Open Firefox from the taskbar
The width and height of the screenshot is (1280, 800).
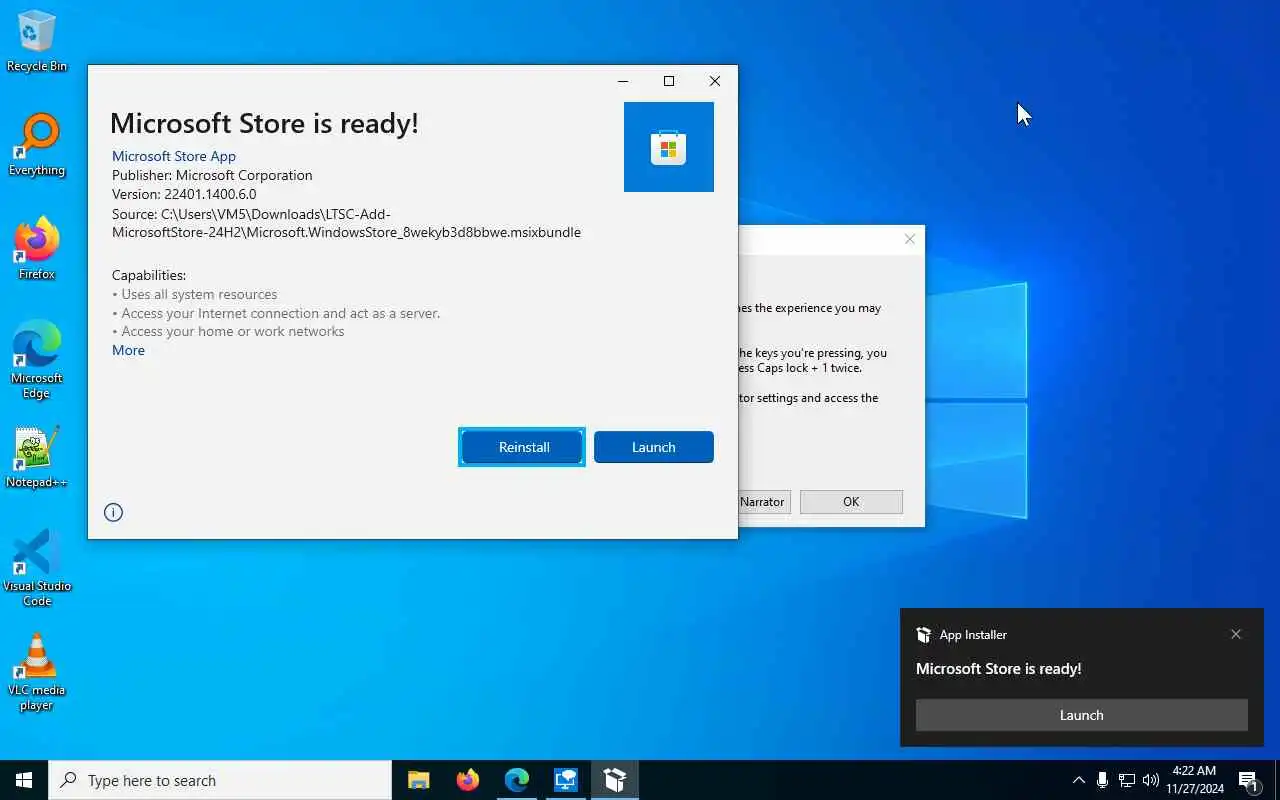pos(468,780)
